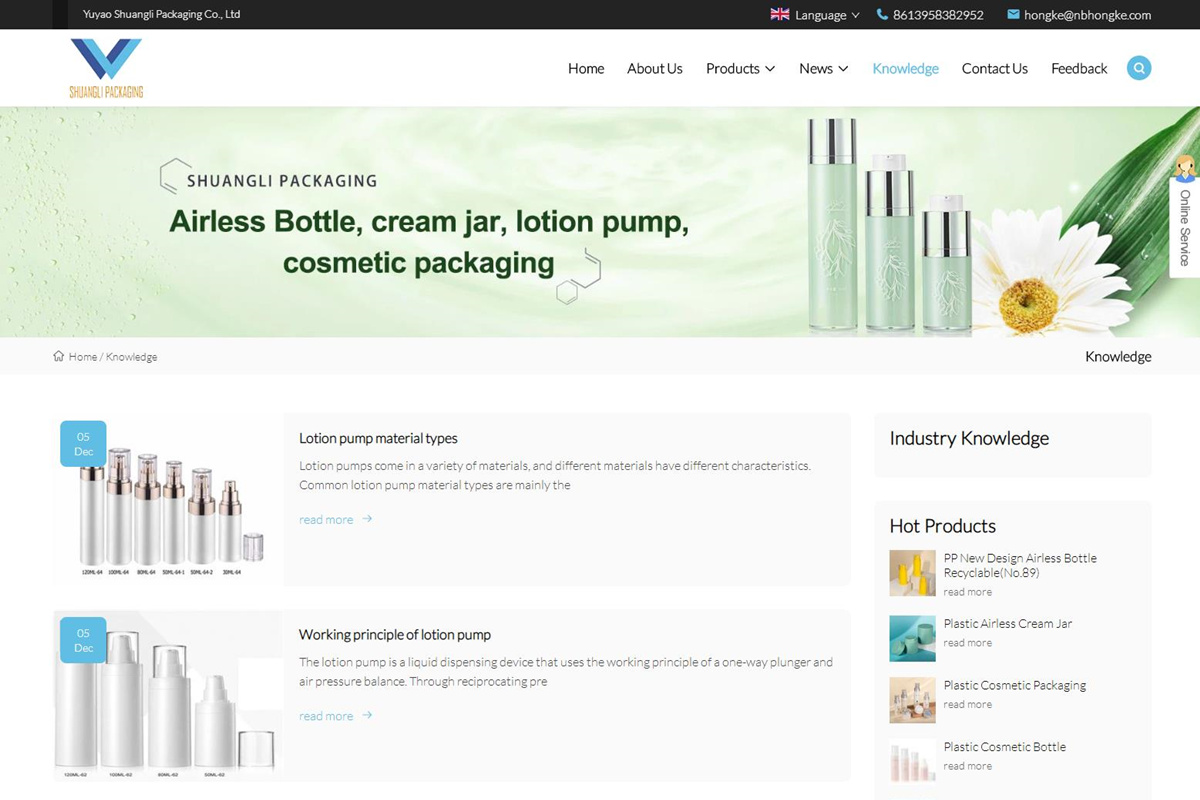Open article Lotion pump material types

click(x=378, y=438)
